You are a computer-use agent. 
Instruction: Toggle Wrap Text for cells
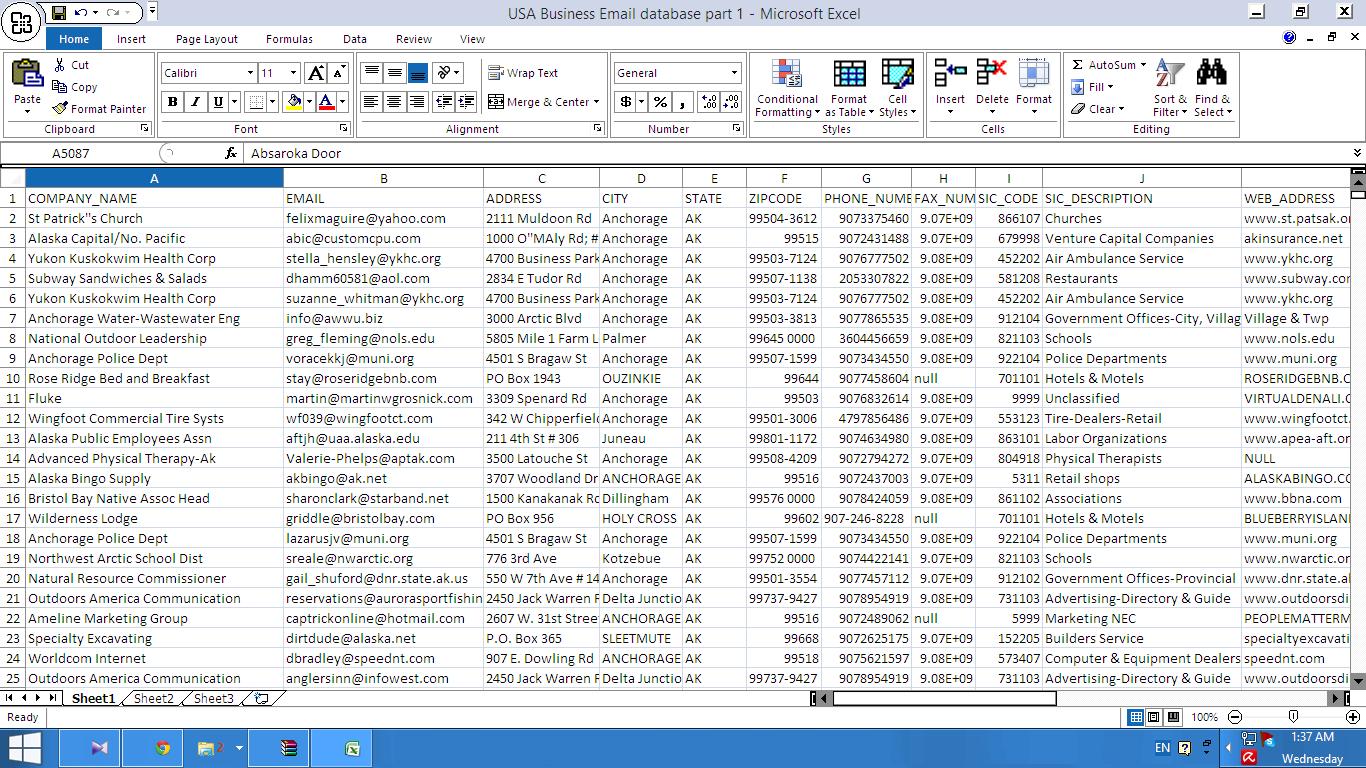click(523, 73)
